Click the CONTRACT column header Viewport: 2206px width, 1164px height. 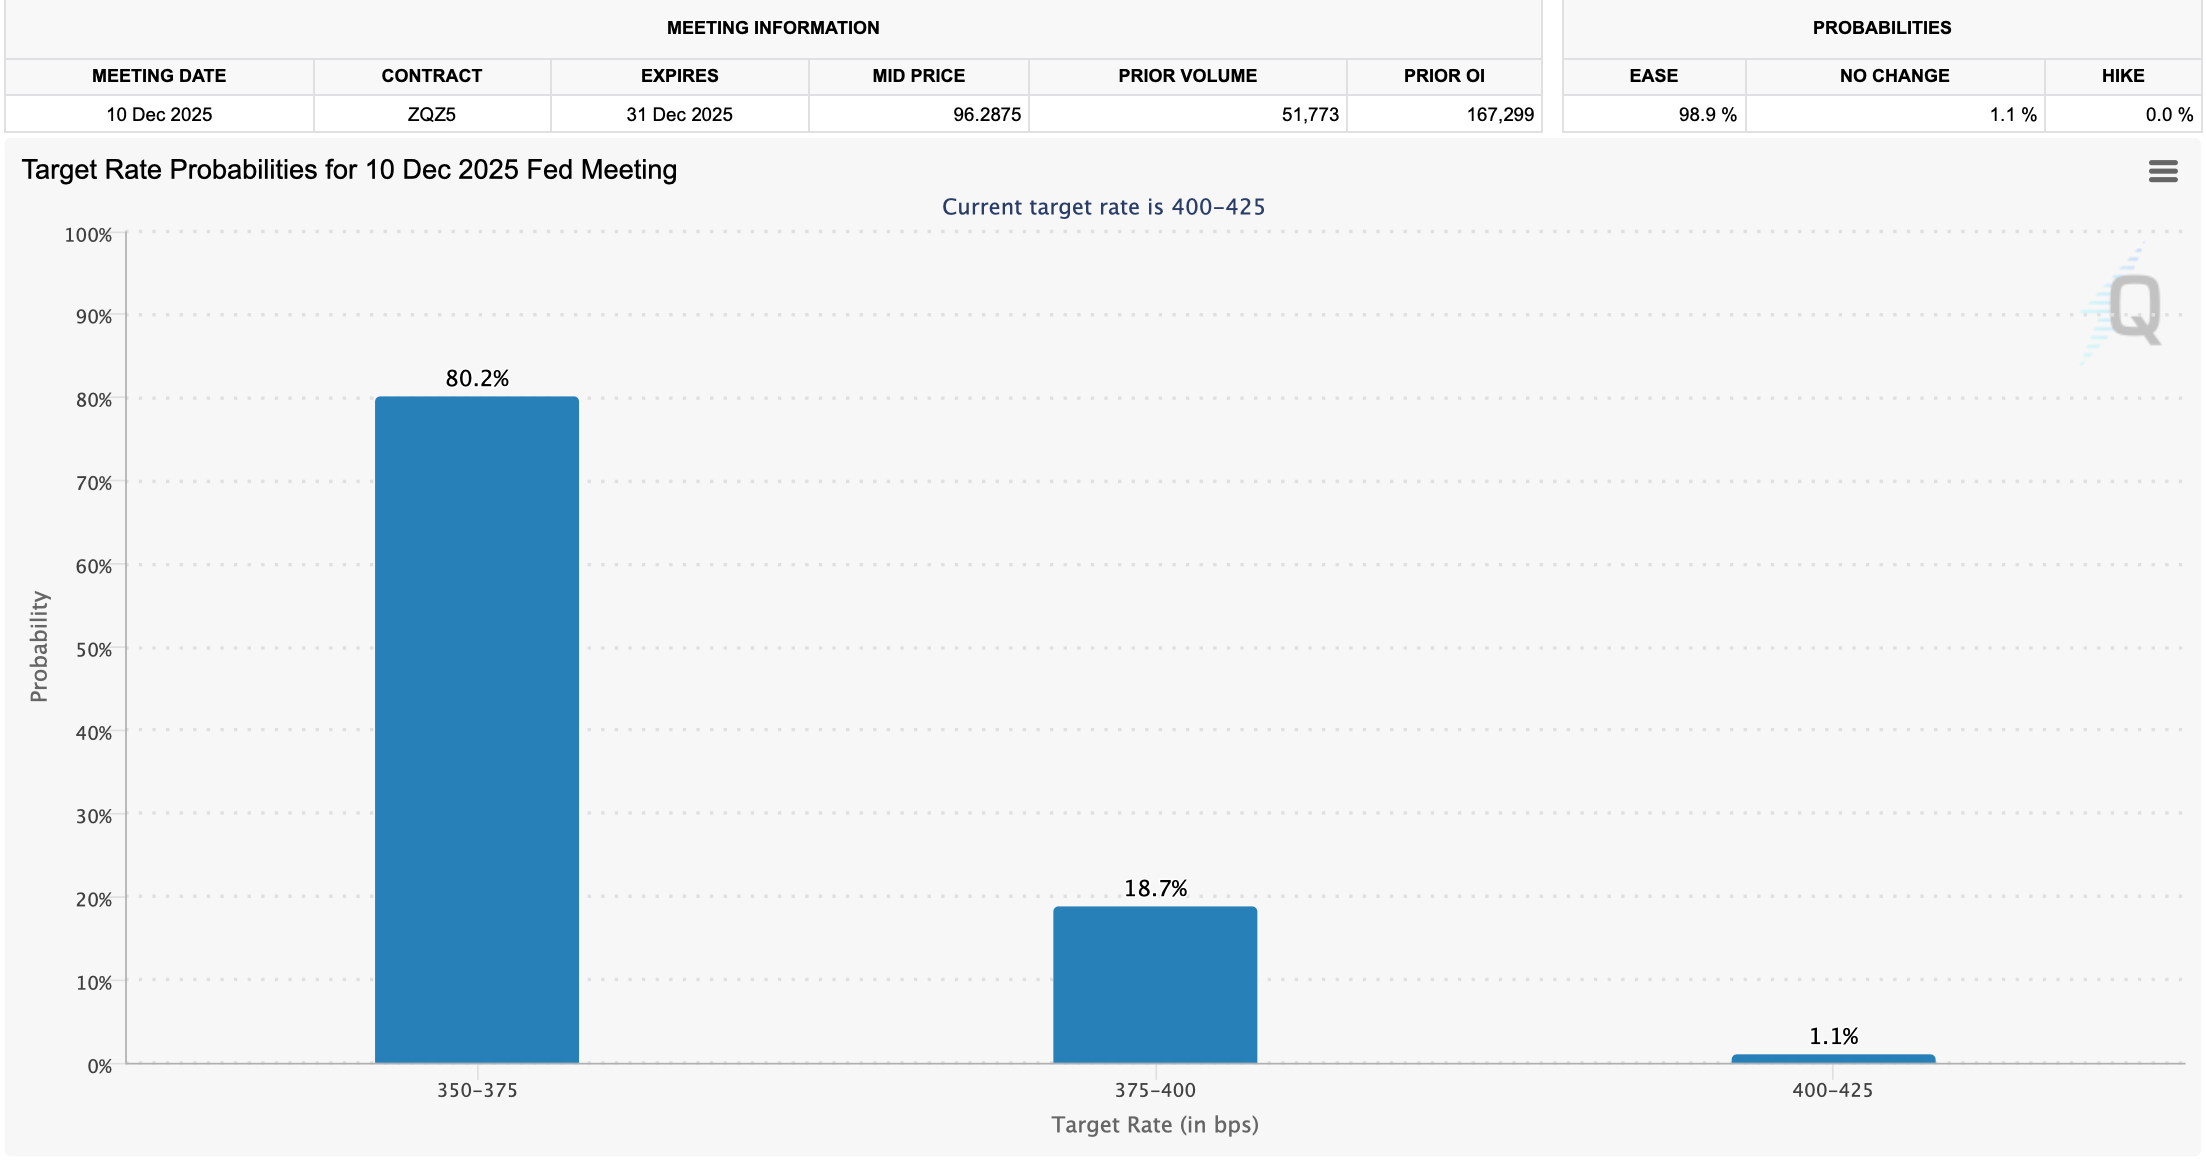pyautogui.click(x=432, y=76)
